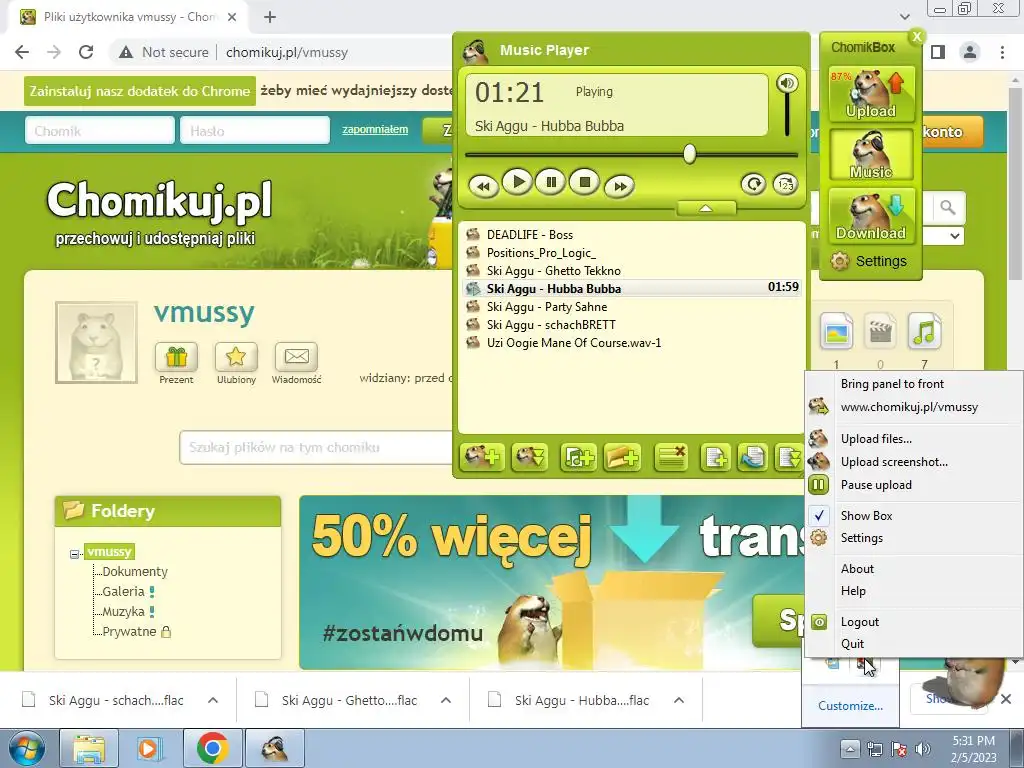
Task: Click the add-chomik (hamster plus) playlist button
Action: (x=482, y=457)
